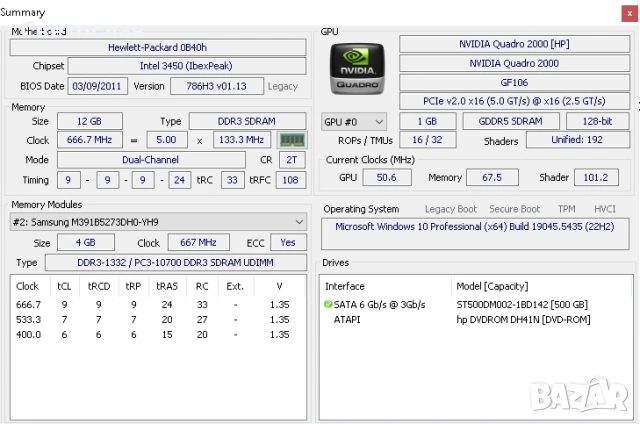Click the shader clock value 101.2
Viewport: 640px width, 424px height.
click(x=596, y=177)
